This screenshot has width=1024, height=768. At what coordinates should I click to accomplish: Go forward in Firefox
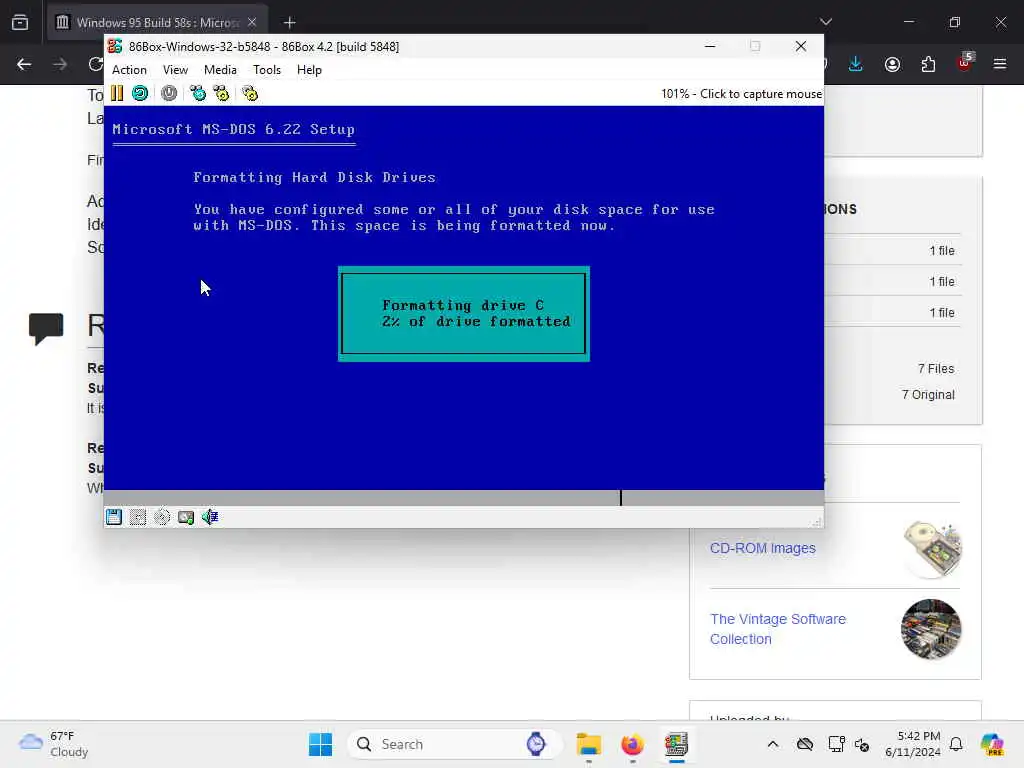coord(60,64)
